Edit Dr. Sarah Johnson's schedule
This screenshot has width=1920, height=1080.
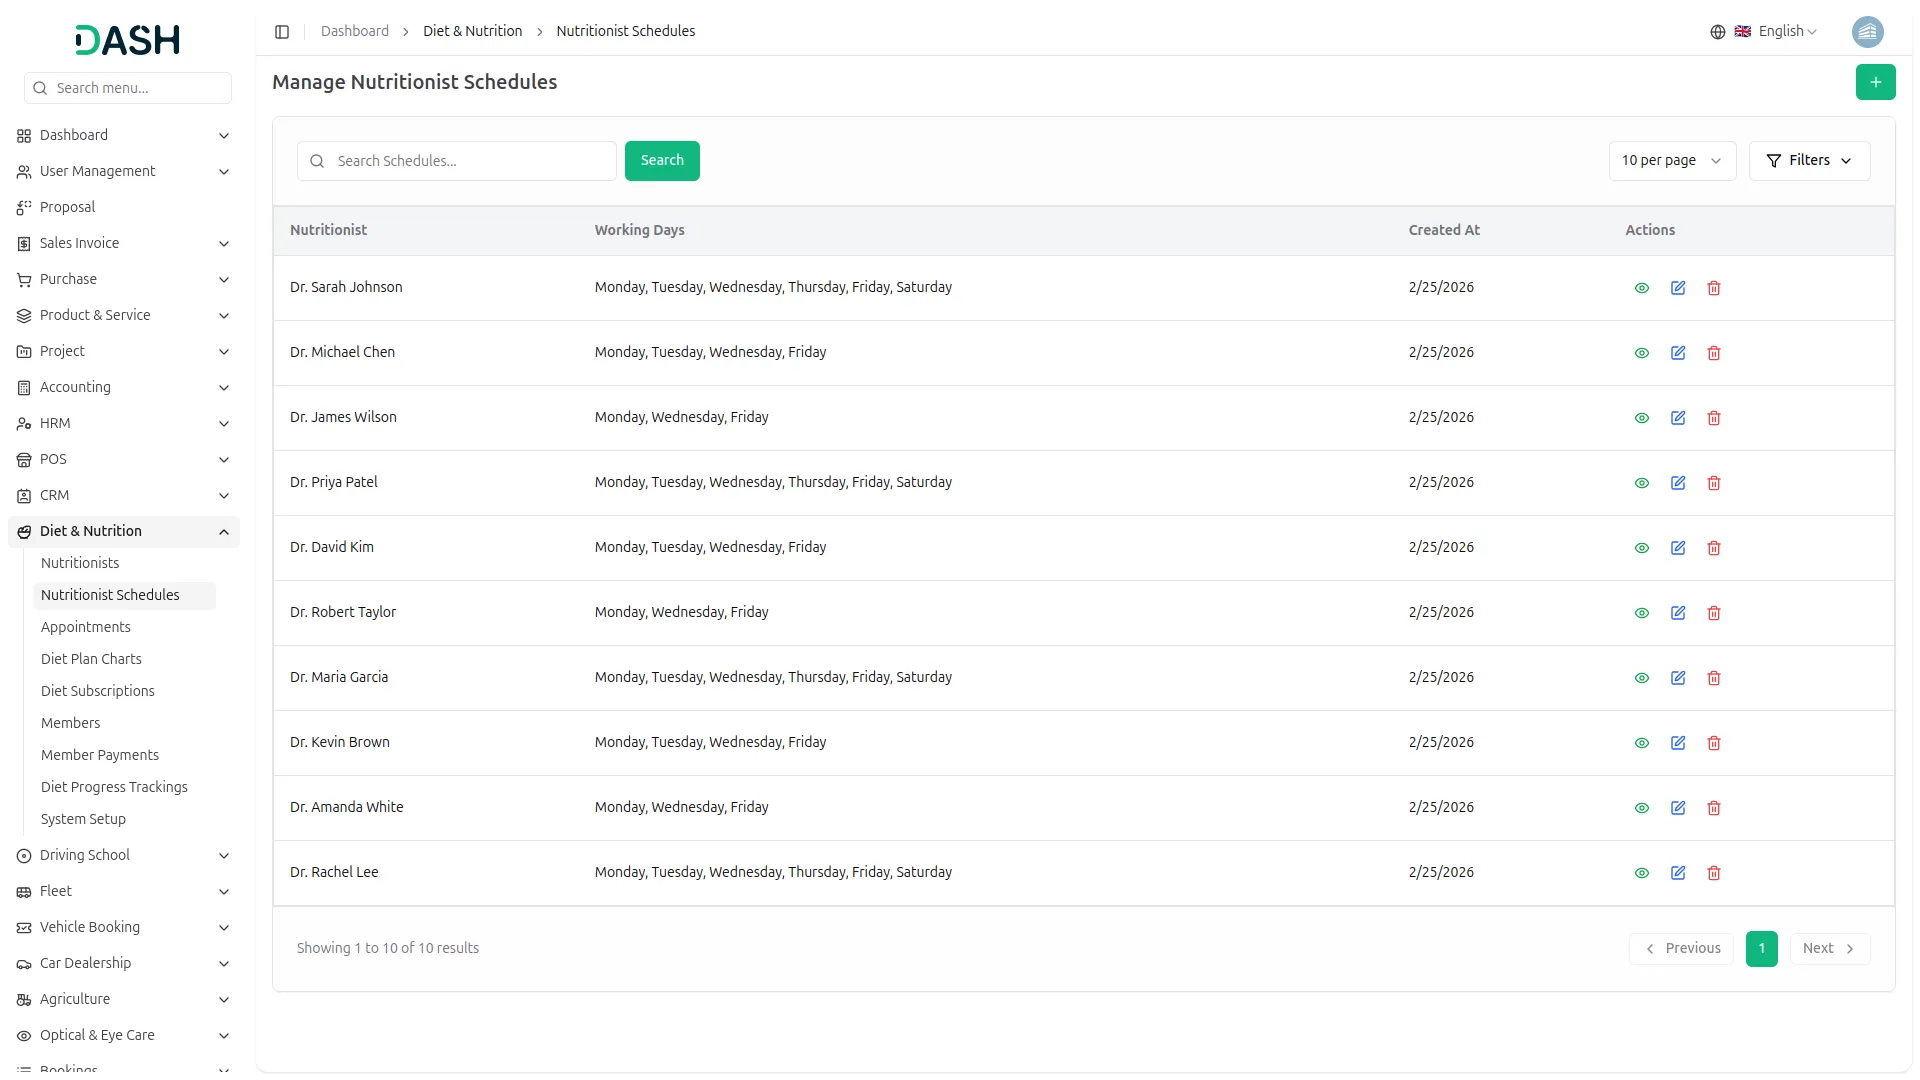(1678, 288)
